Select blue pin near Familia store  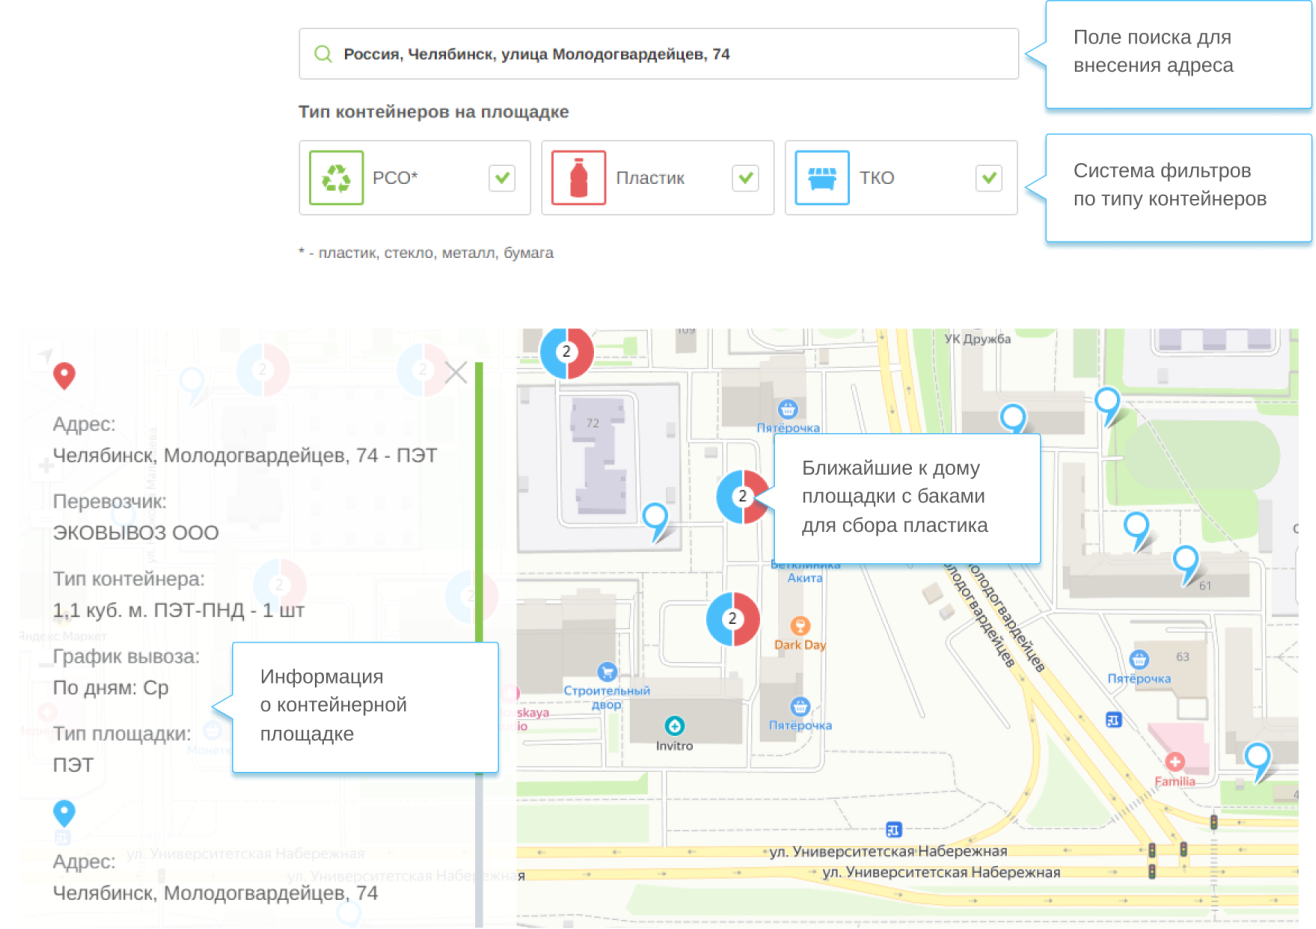tap(1257, 761)
